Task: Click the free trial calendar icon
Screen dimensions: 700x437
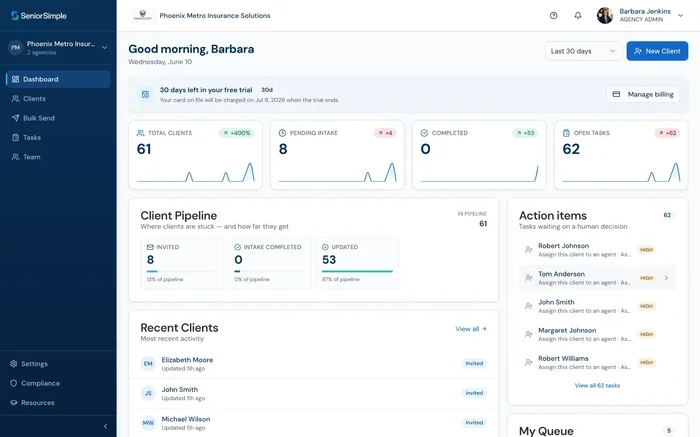Action: [146, 95]
